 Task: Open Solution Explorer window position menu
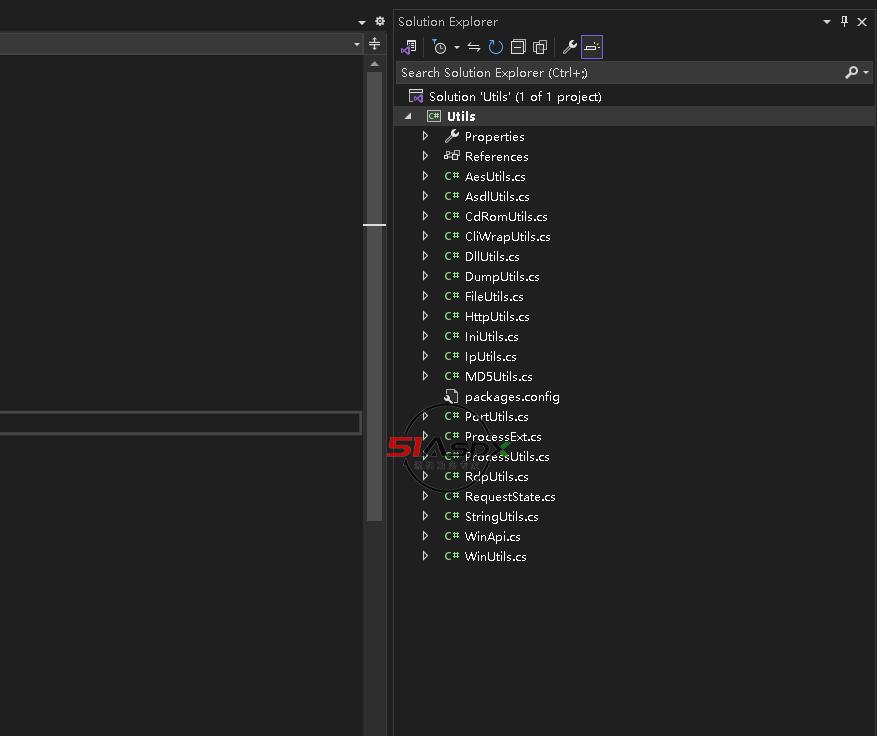[827, 21]
